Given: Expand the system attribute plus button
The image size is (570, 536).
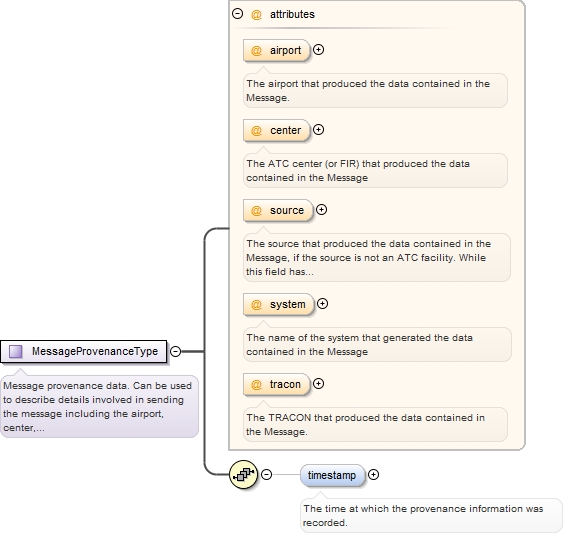Looking at the screenshot, I should pos(322,304).
